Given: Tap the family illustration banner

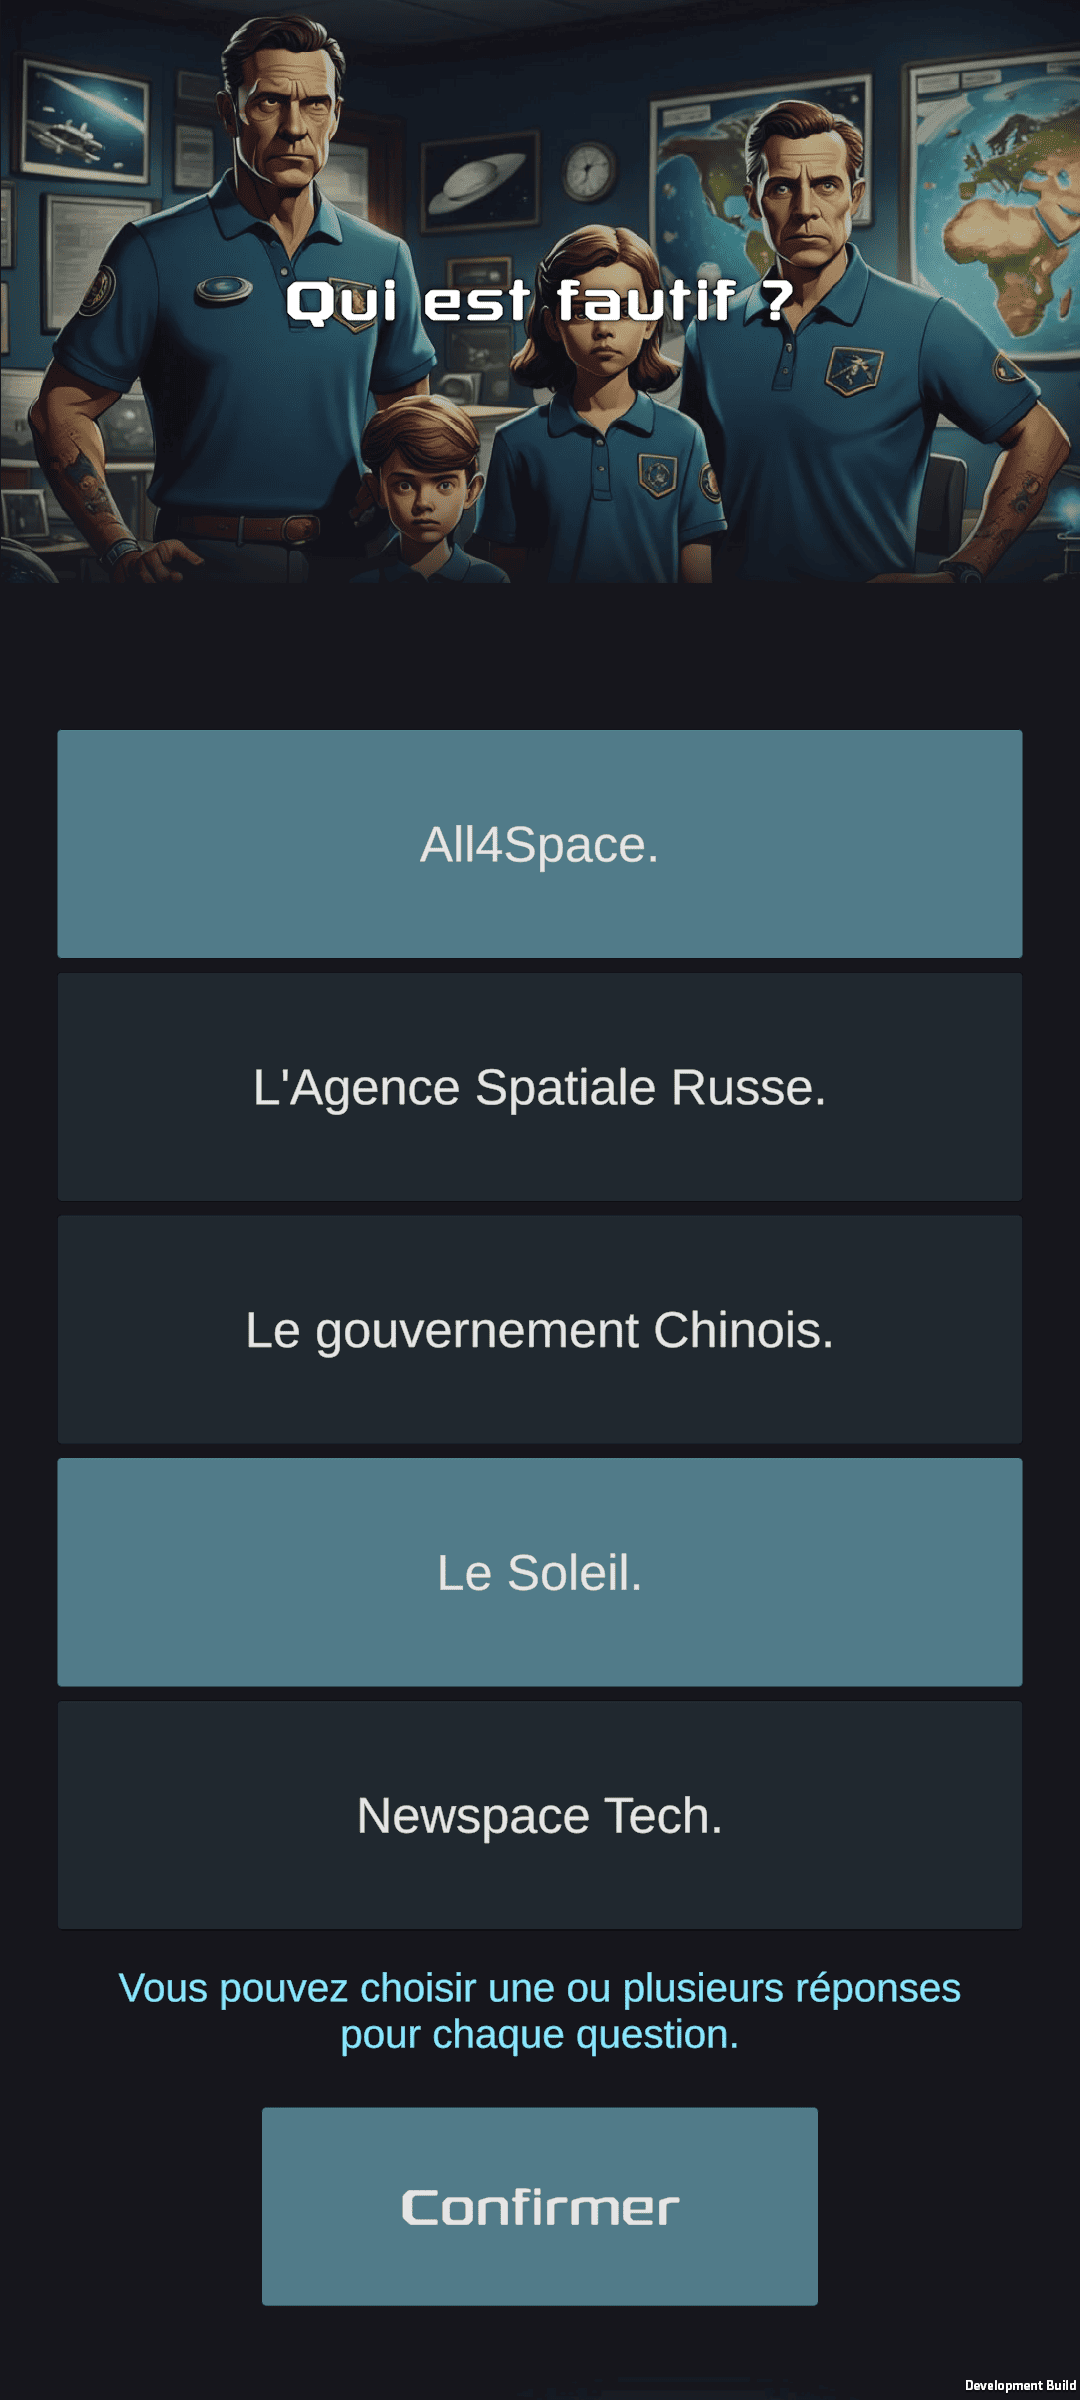Looking at the screenshot, I should click(540, 290).
